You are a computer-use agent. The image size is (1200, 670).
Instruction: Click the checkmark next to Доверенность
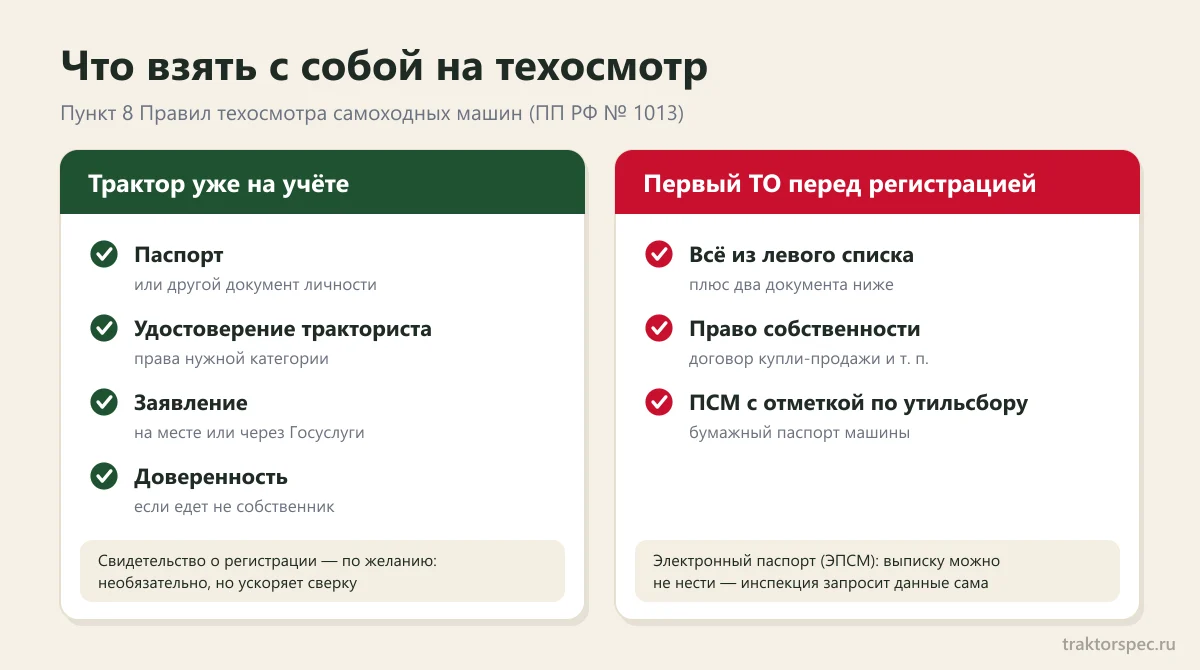point(104,476)
